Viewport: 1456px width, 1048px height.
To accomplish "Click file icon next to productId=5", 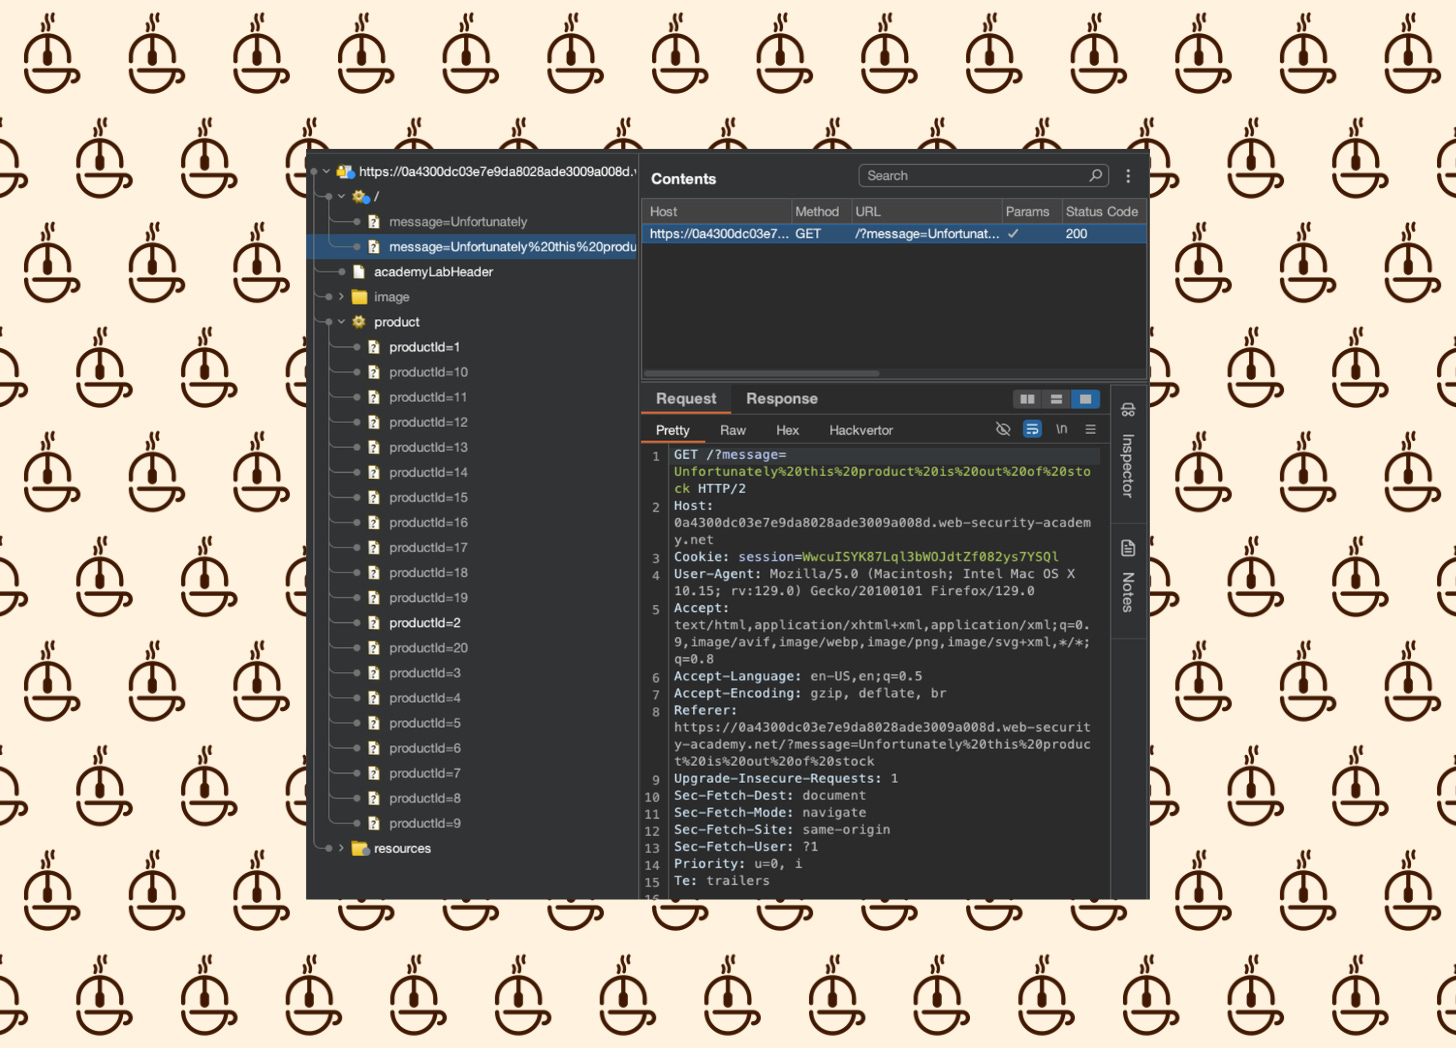I will 374,723.
